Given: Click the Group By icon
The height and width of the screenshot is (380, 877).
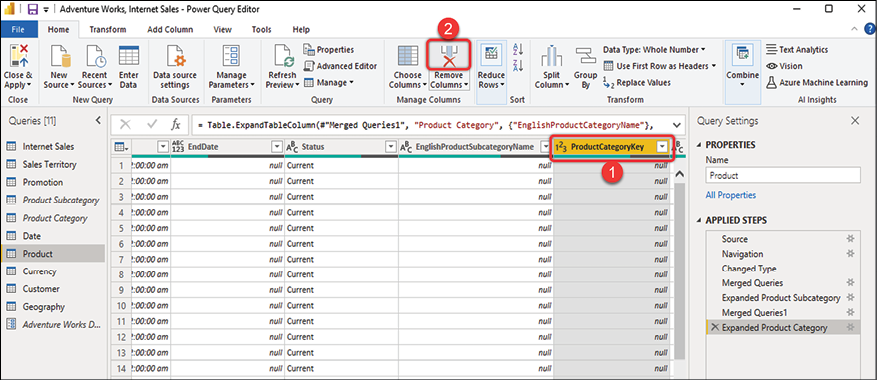Looking at the screenshot, I should (586, 56).
